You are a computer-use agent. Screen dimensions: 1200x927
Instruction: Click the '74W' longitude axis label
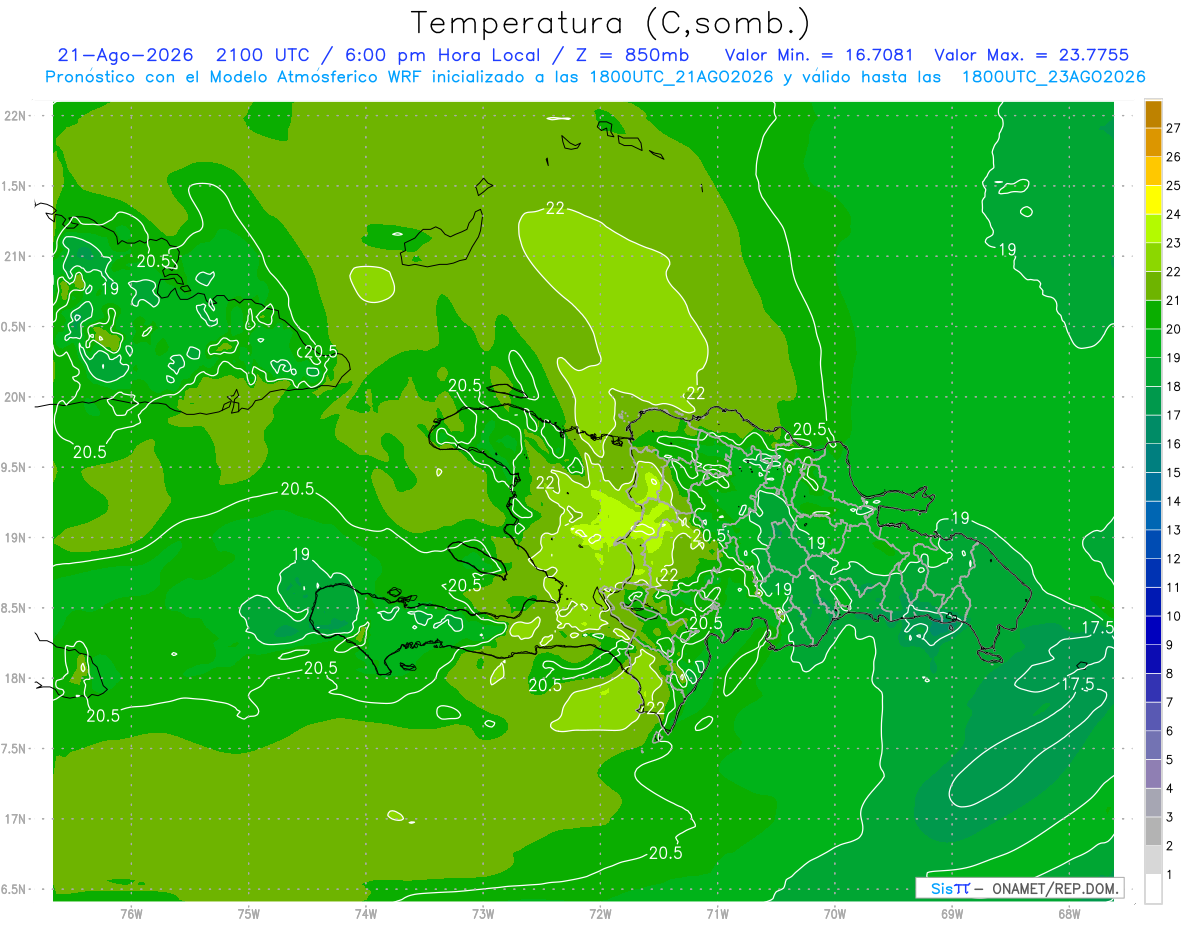pos(366,914)
